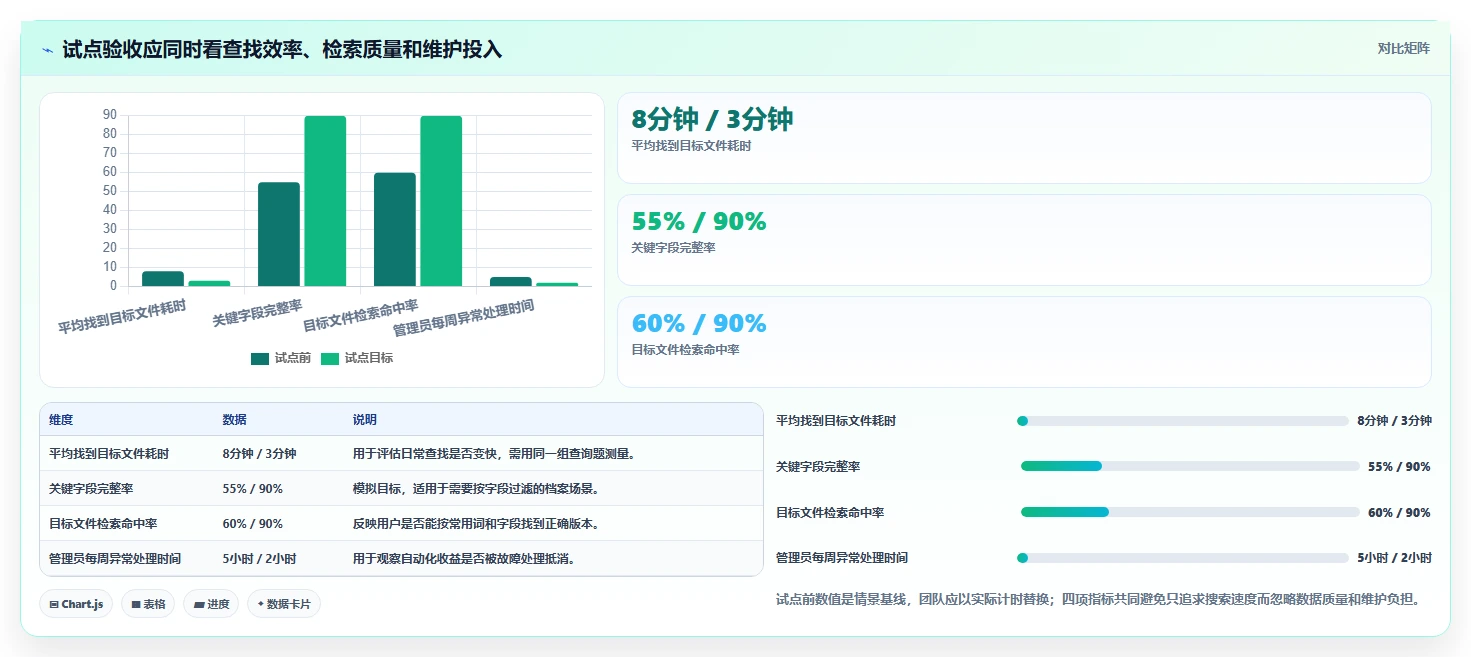Open the 60% / 90% data card
The width and height of the screenshot is (1471, 657).
coord(1024,342)
